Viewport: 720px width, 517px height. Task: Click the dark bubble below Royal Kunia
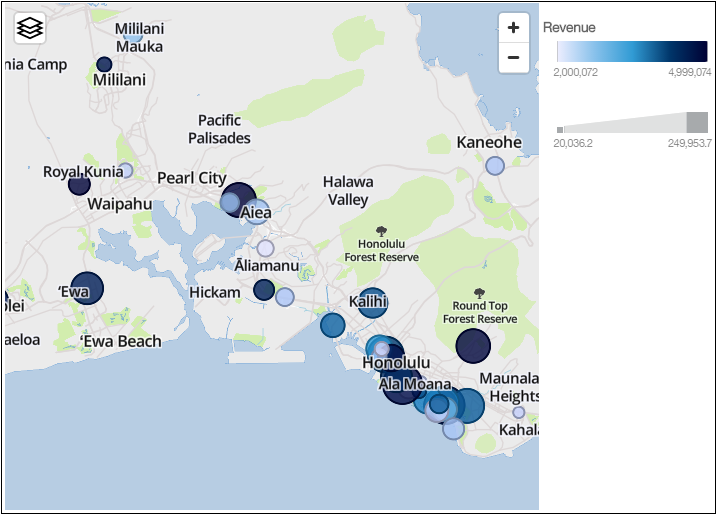[79, 185]
